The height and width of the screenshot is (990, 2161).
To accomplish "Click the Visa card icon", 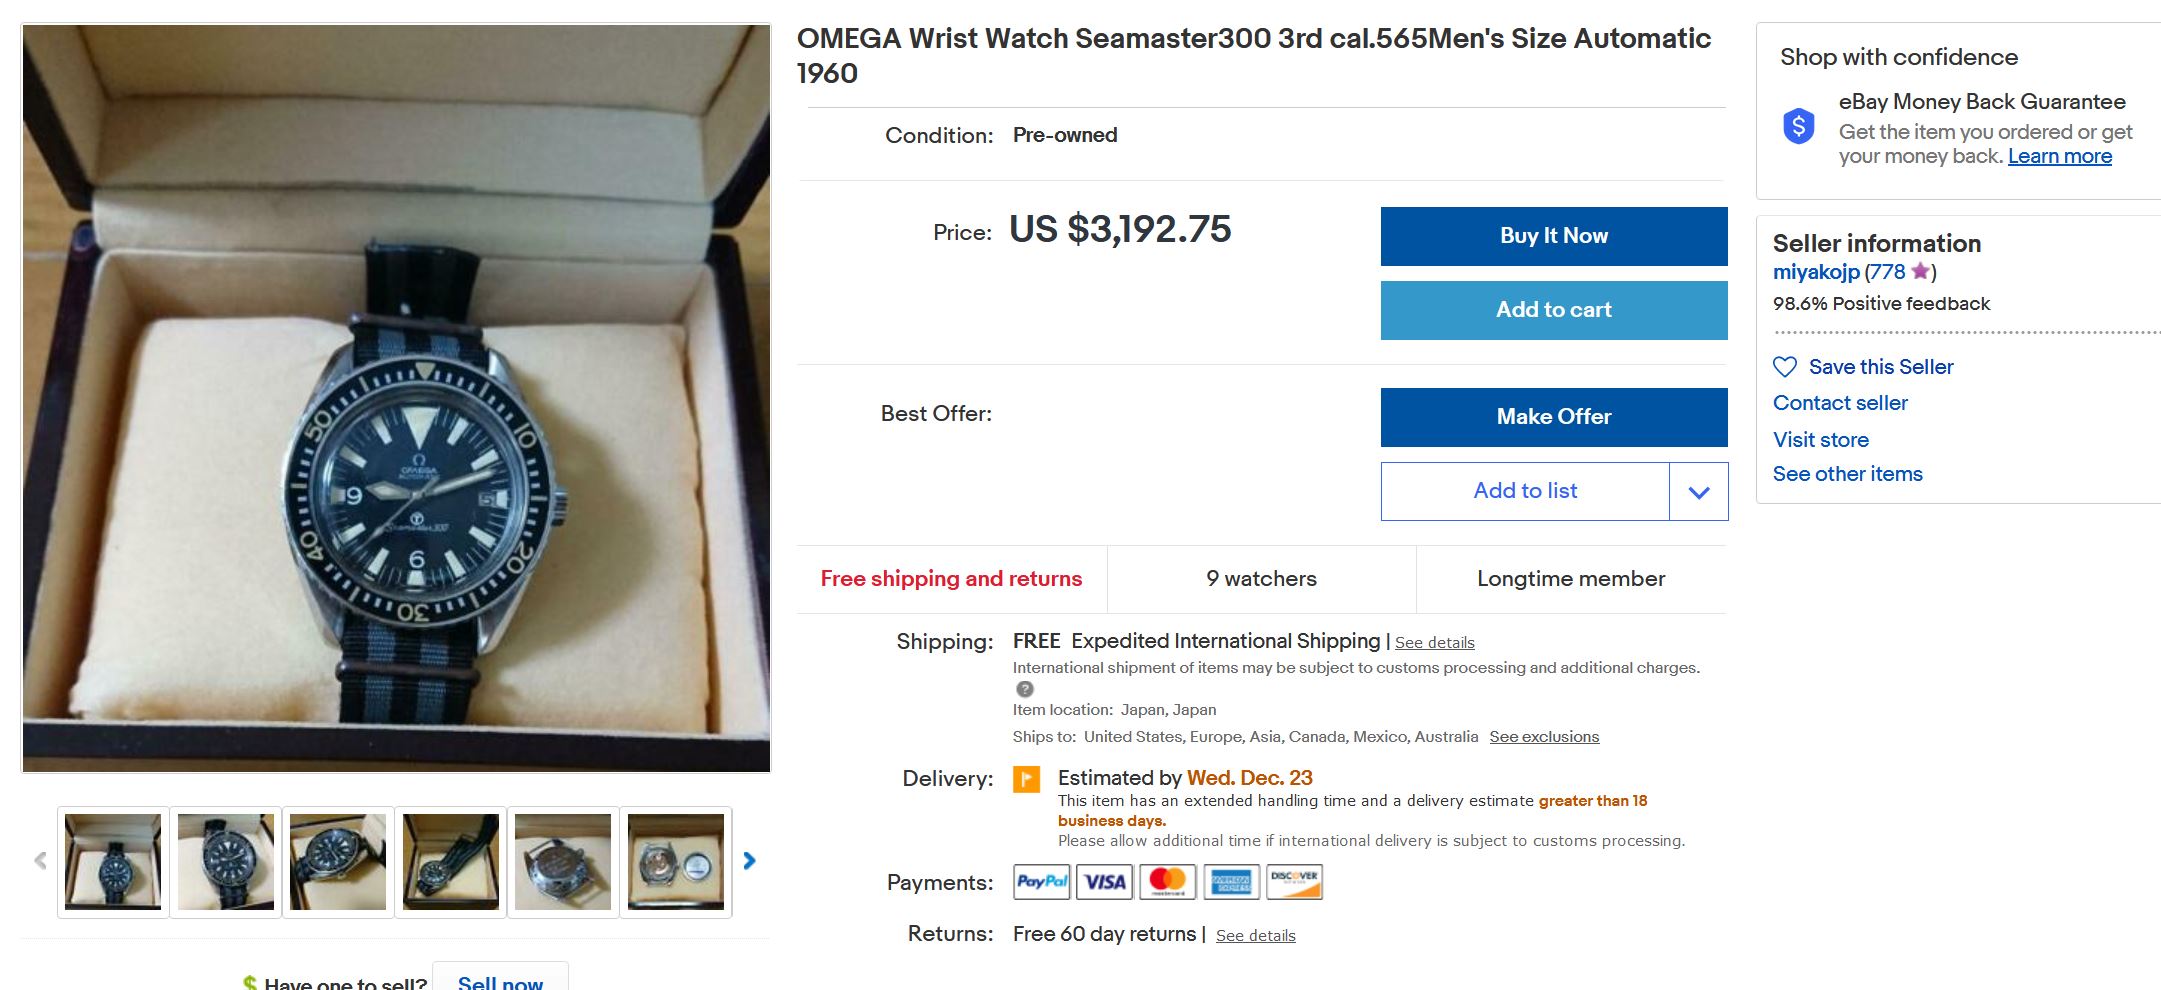I will 1104,882.
